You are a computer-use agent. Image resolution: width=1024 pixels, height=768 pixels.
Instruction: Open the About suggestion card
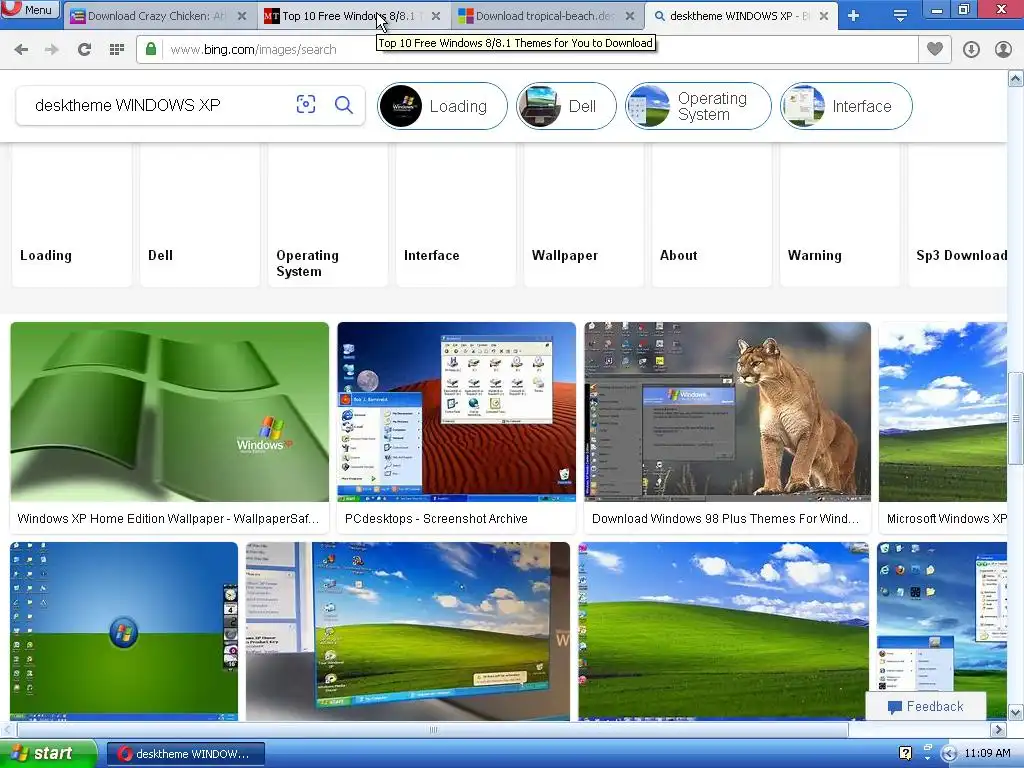[x=712, y=214]
